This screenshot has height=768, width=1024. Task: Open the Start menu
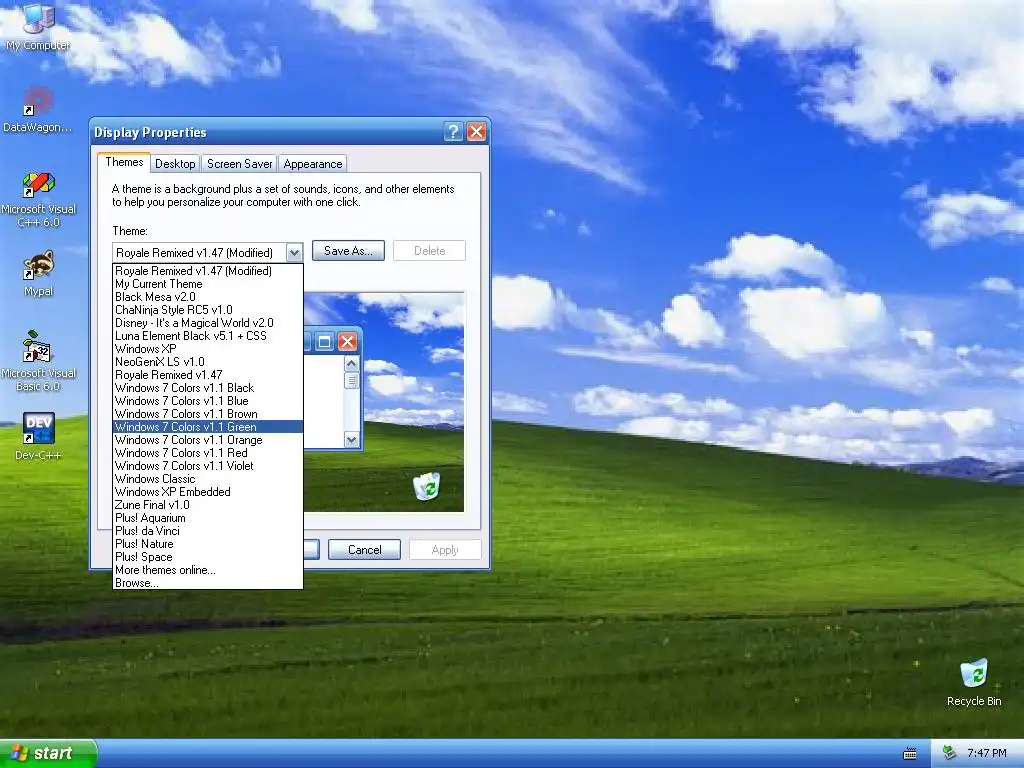coord(47,753)
